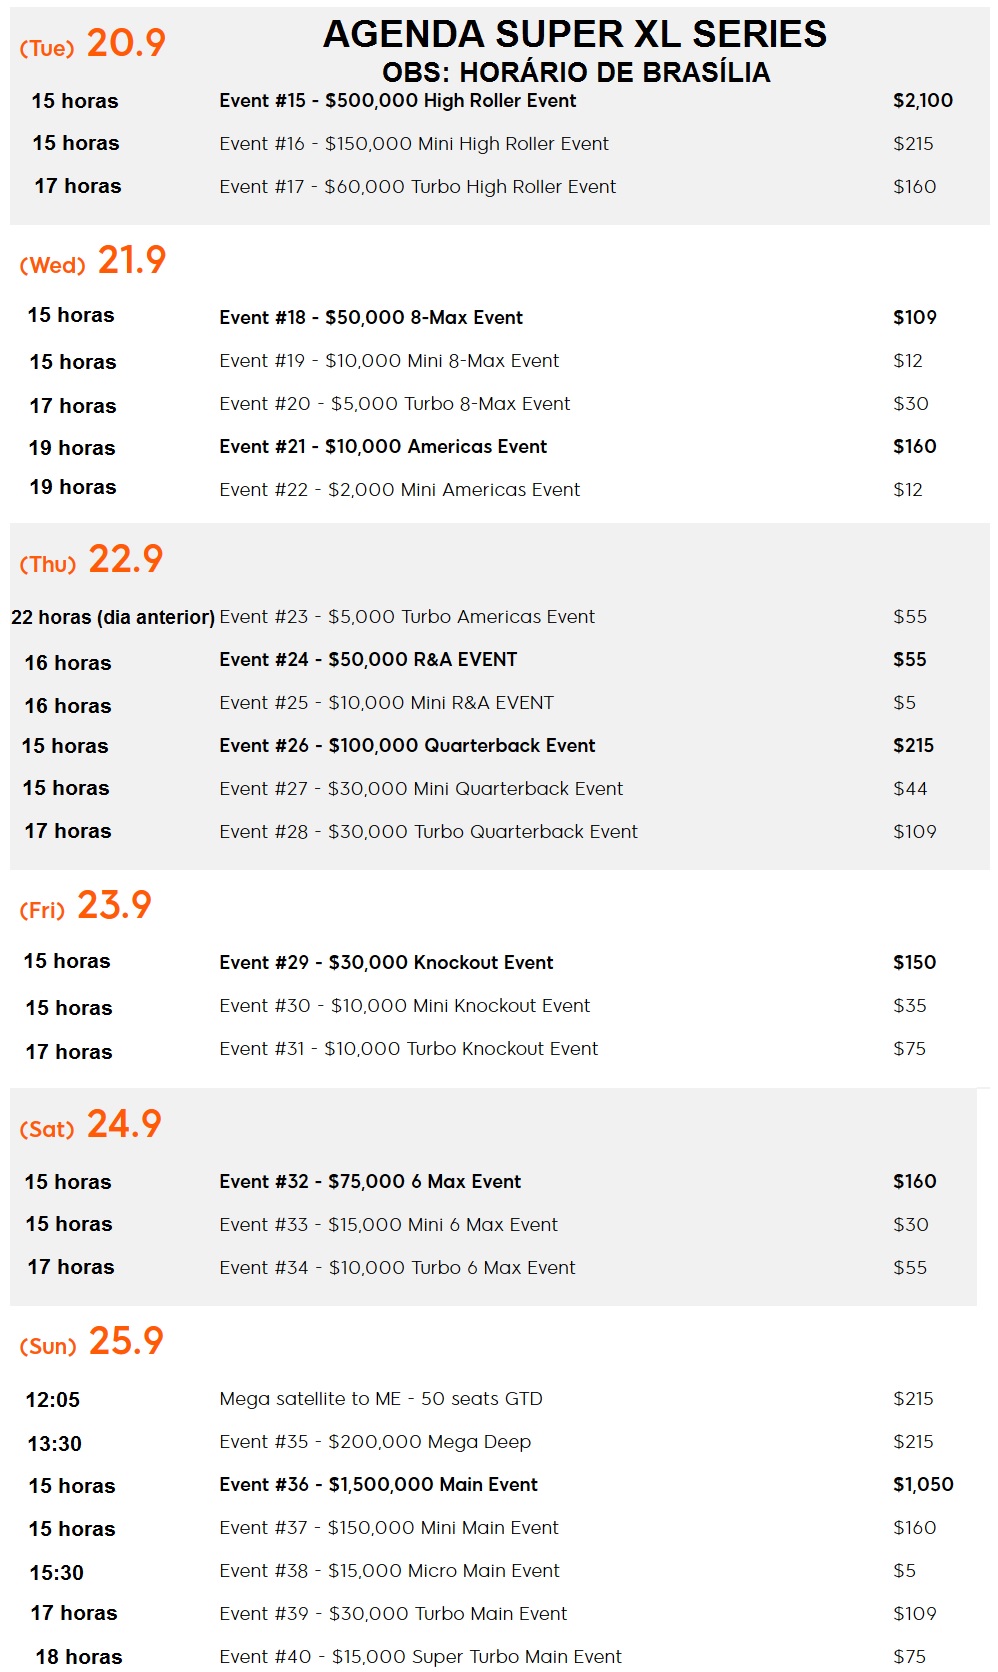
Task: Select Event #17 Turbo High Roller Event
Action: click(x=418, y=187)
